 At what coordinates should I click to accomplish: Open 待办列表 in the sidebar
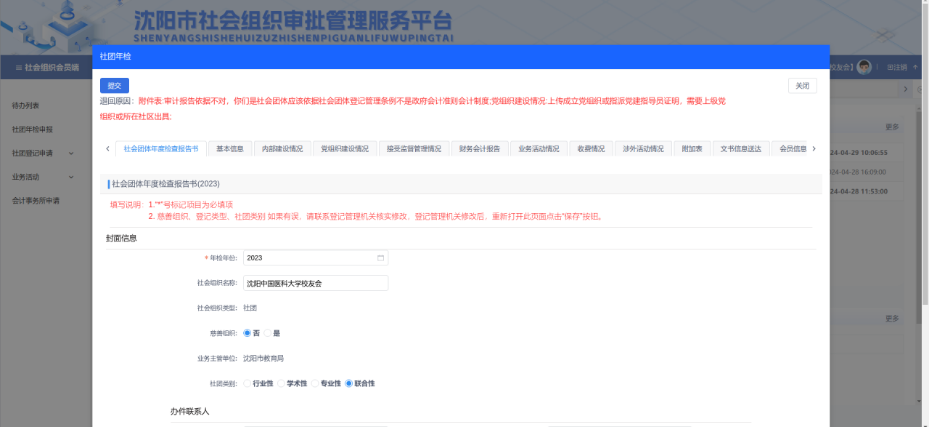pos(26,105)
